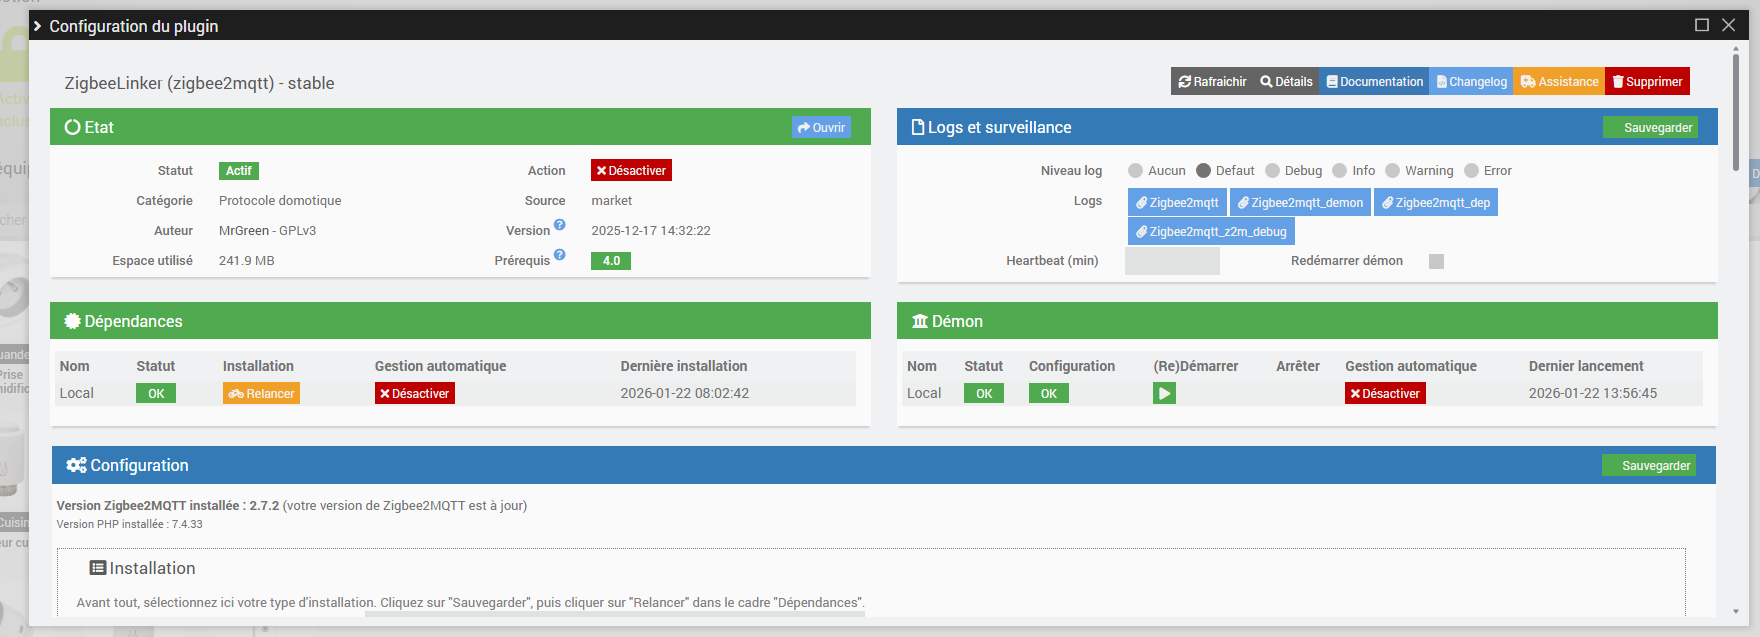Start the daemon with play icon
Screen dimensions: 1760x637
1164,394
